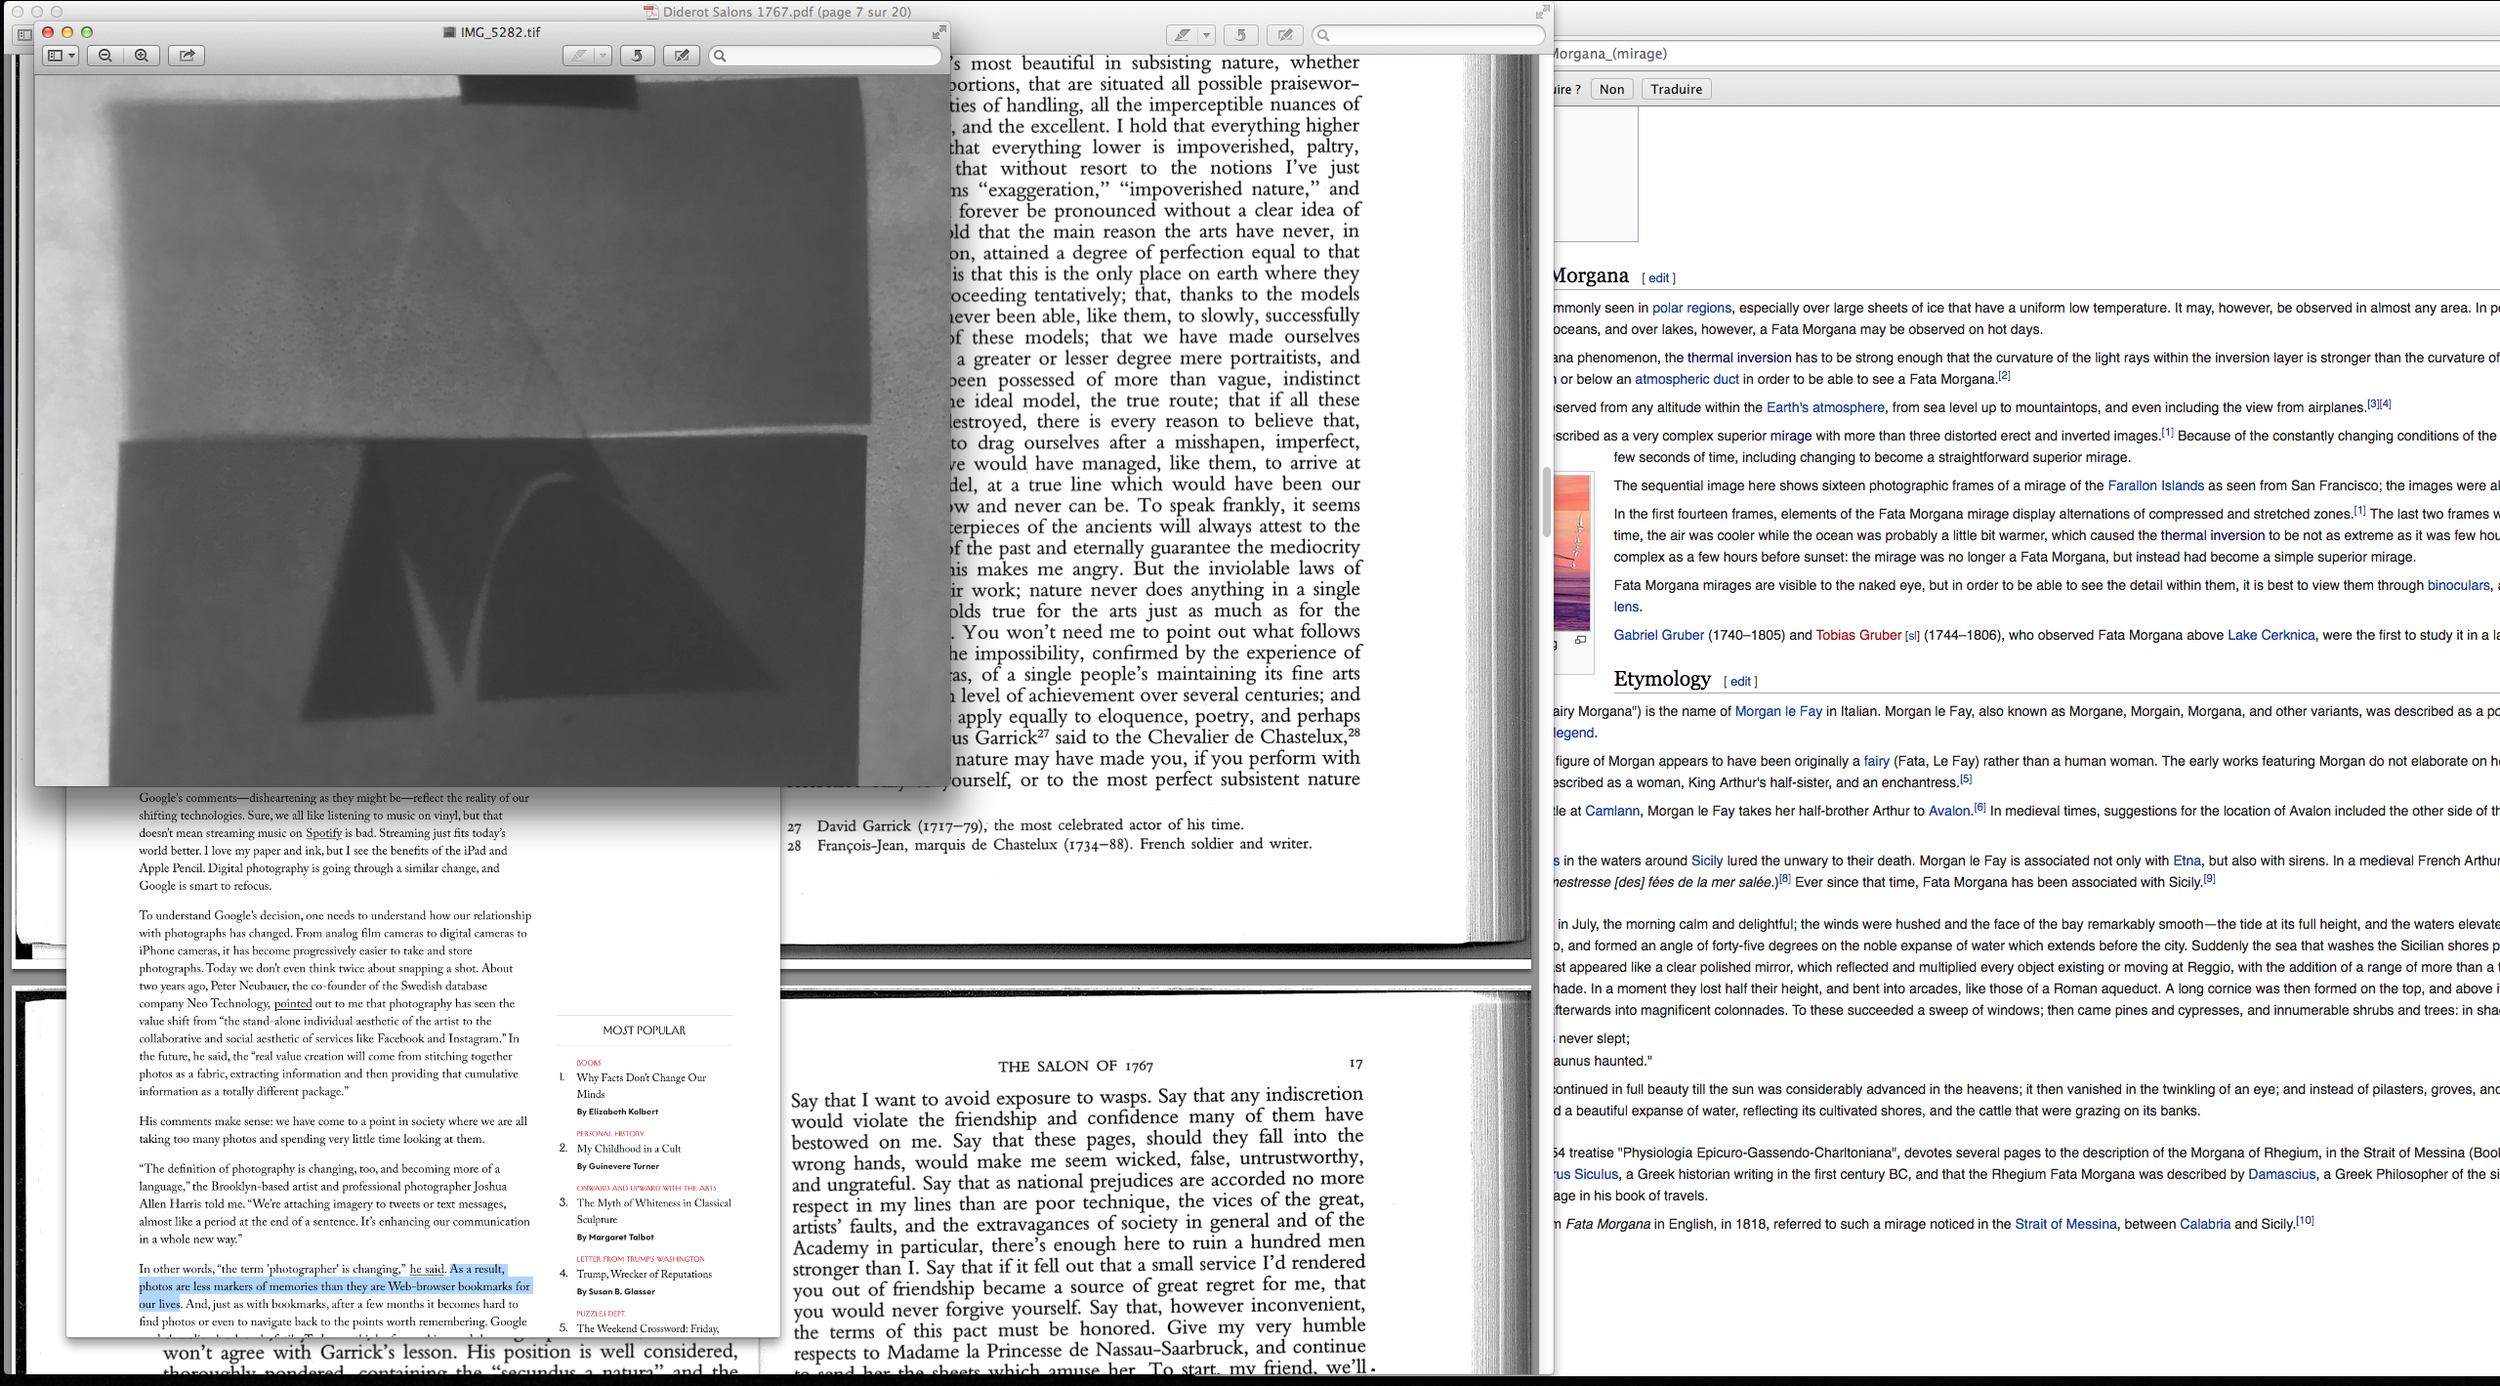This screenshot has height=1386, width=2500.
Task: Click edit link next to Etymology heading
Action: (x=1740, y=682)
